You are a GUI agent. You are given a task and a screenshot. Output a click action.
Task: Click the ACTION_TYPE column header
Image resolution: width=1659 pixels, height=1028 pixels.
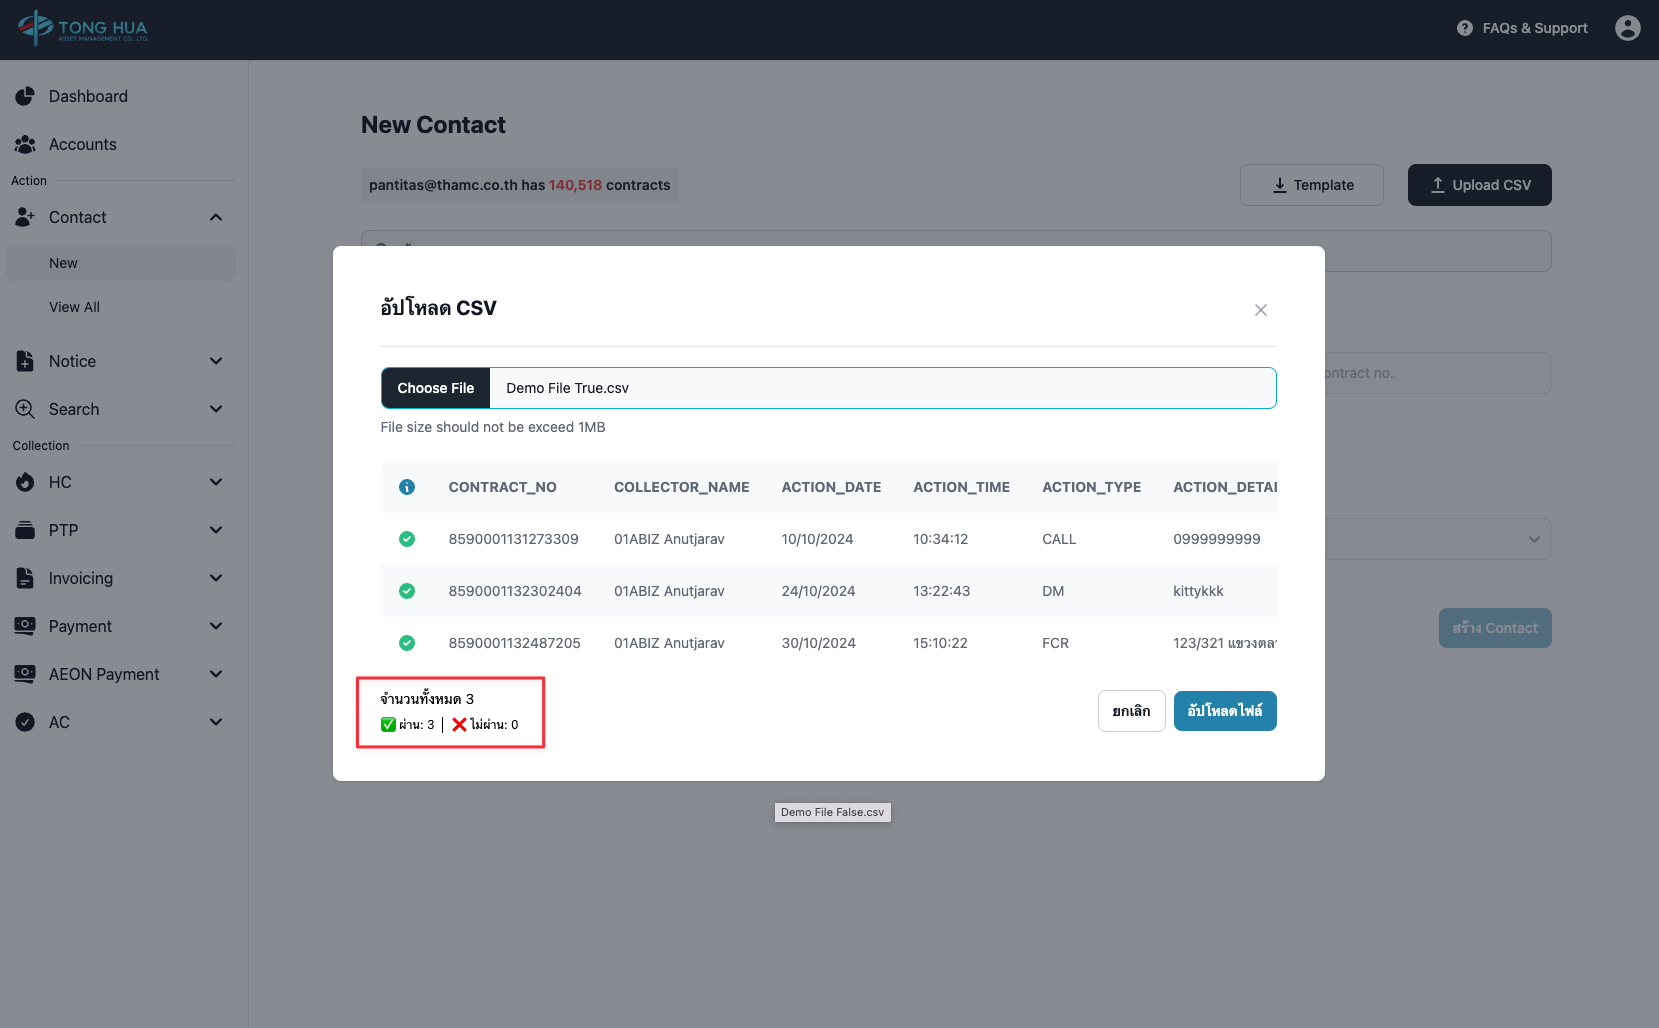point(1091,487)
